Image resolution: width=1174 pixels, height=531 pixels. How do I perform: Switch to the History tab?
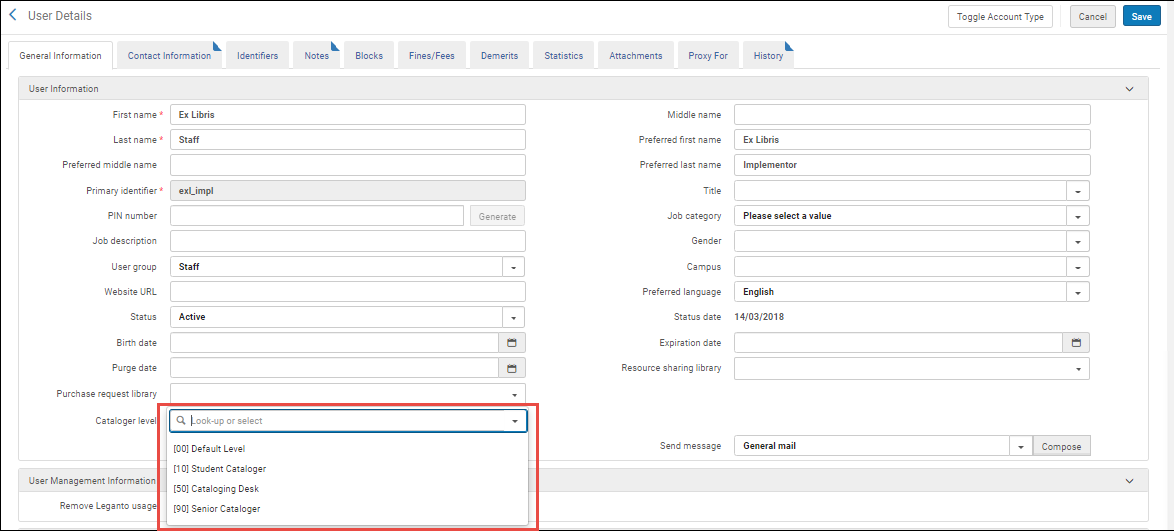coord(768,55)
